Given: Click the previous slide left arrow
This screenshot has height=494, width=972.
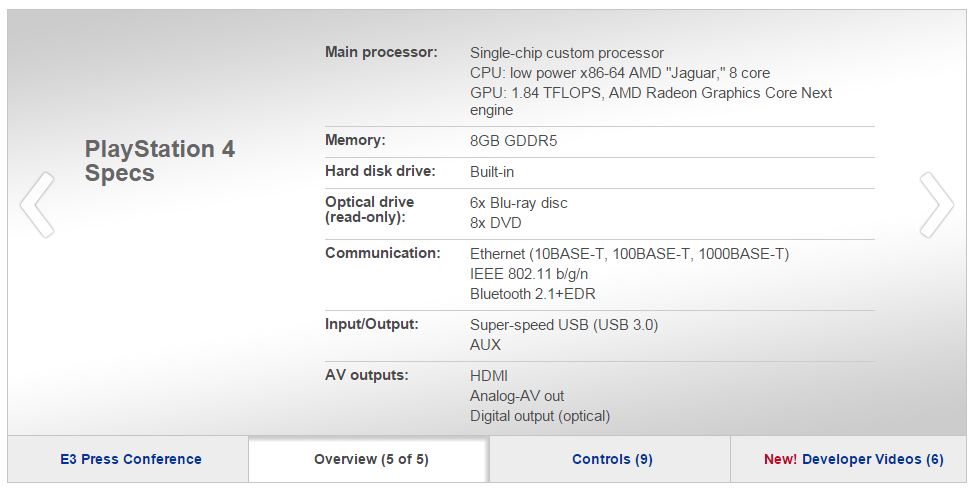Looking at the screenshot, I should 37,205.
